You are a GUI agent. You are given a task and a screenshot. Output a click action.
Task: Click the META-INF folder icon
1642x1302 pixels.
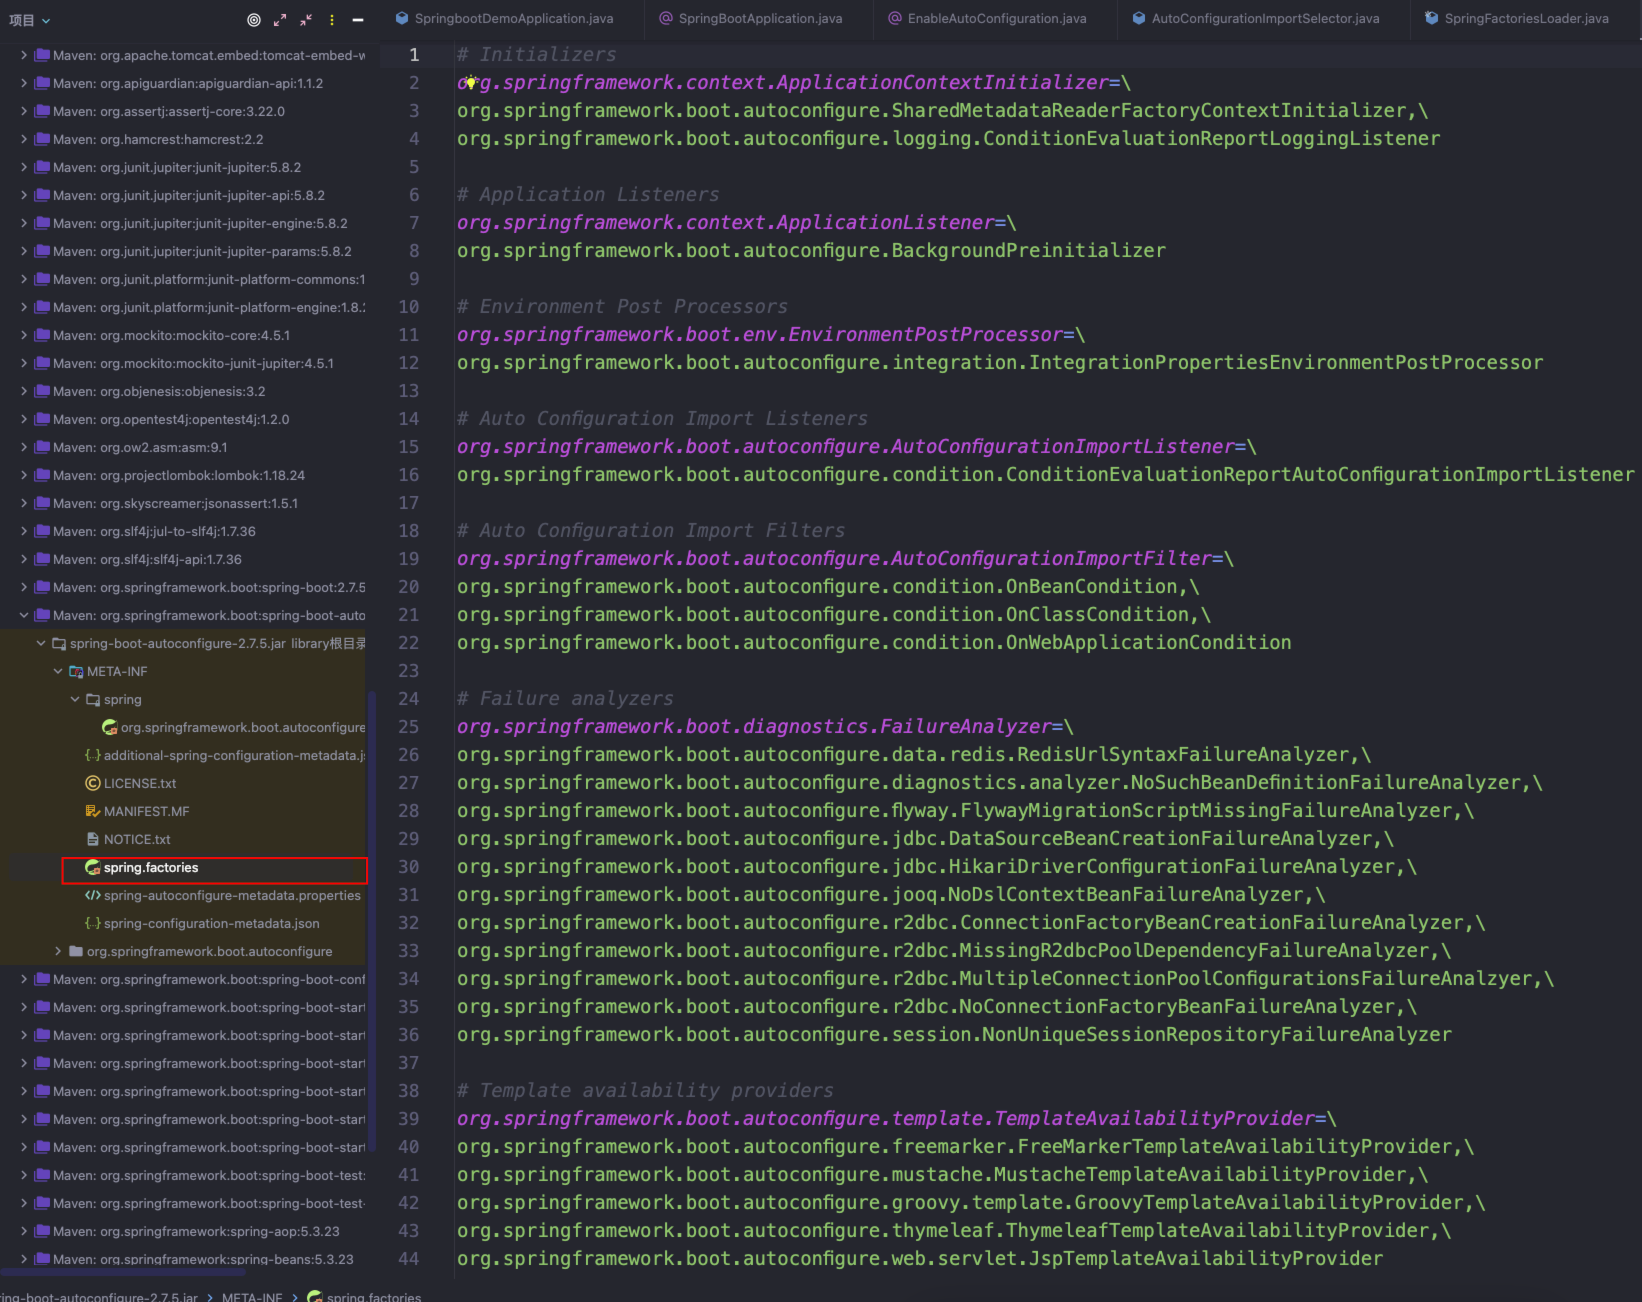click(x=76, y=672)
